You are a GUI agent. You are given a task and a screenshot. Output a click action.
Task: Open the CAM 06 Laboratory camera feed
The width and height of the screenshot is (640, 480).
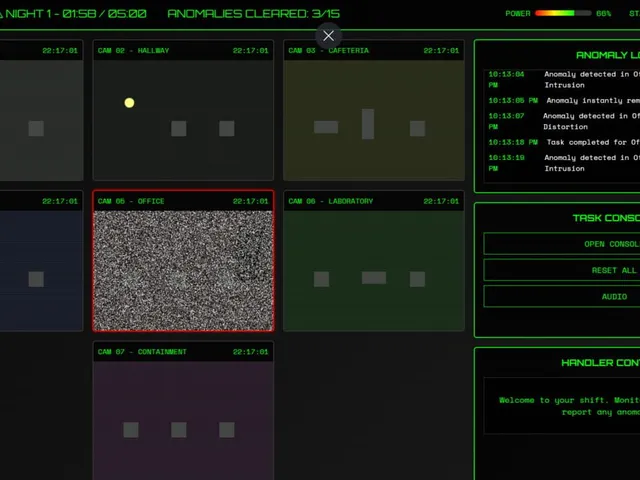click(374, 260)
